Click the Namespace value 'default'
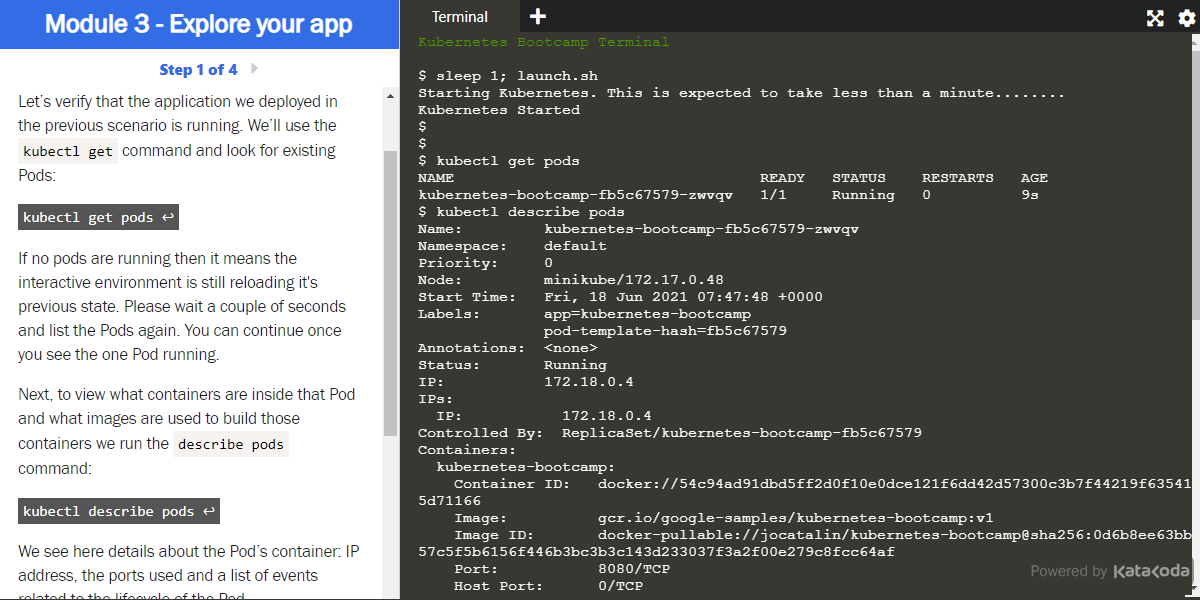 pyautogui.click(x=575, y=246)
